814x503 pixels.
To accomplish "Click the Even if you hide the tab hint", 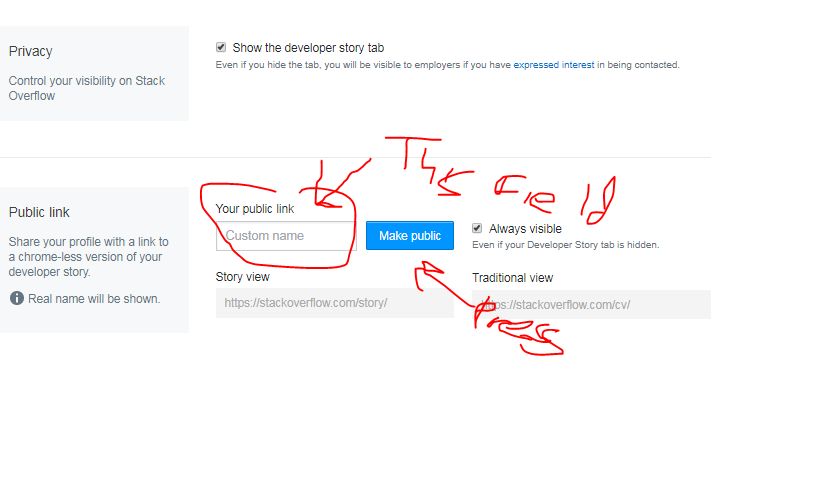I will tap(447, 65).
